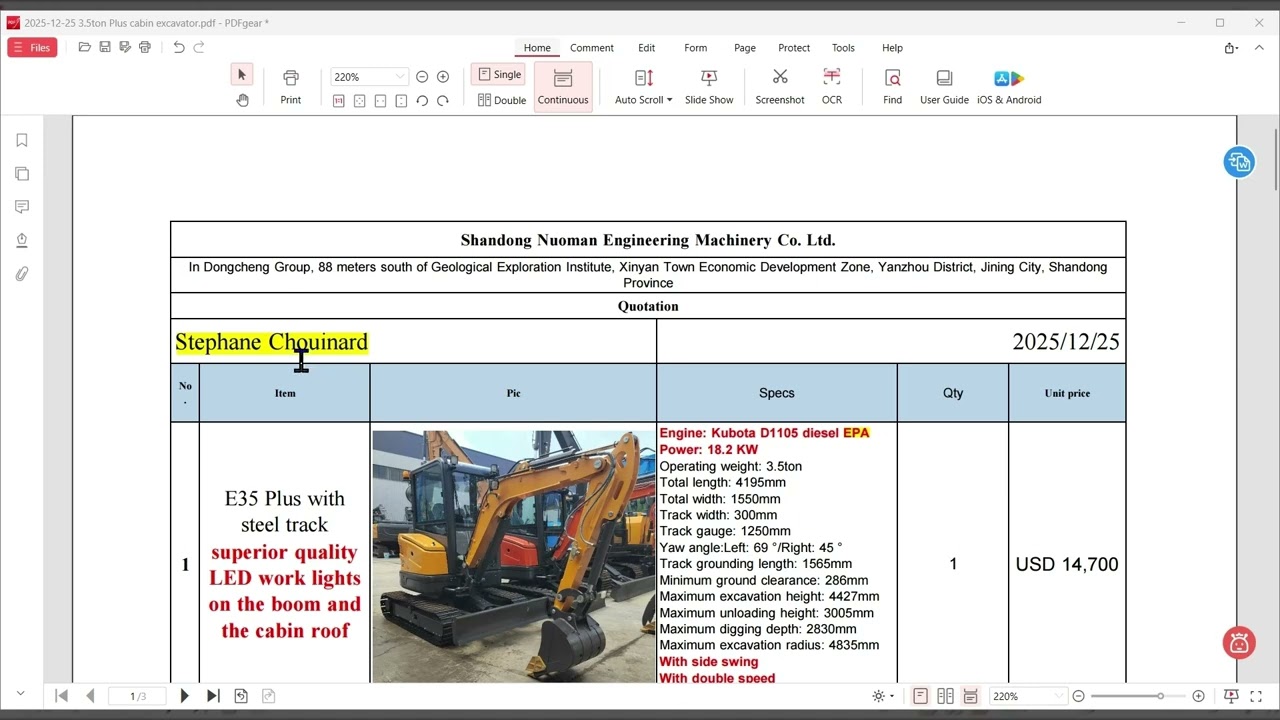
Task: Toggle Continuous scrolling mode
Action: click(563, 87)
